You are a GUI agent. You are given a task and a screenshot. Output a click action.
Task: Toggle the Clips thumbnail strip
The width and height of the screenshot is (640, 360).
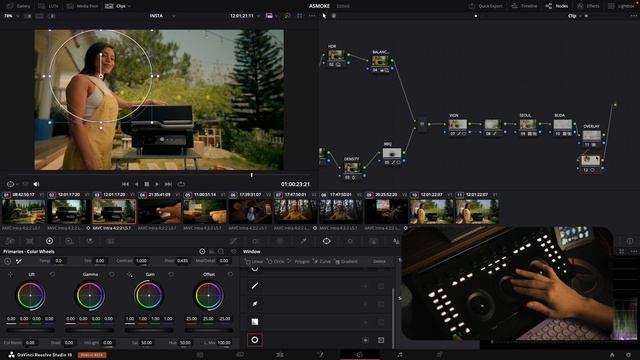tap(116, 6)
